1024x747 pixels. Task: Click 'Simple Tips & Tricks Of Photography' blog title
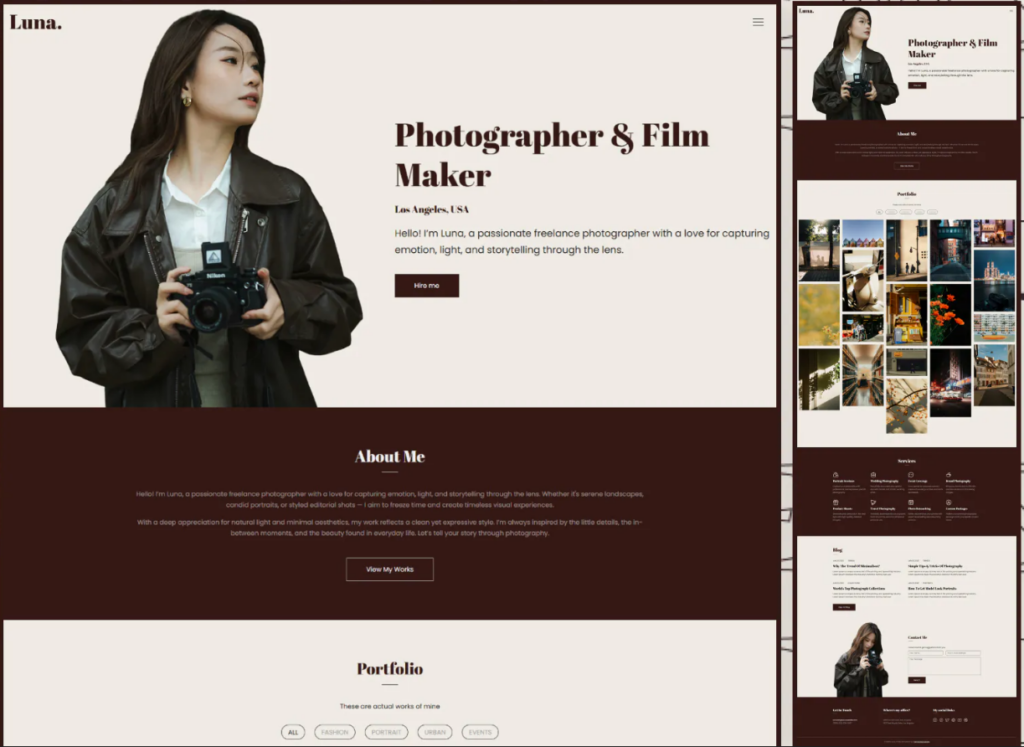point(935,566)
